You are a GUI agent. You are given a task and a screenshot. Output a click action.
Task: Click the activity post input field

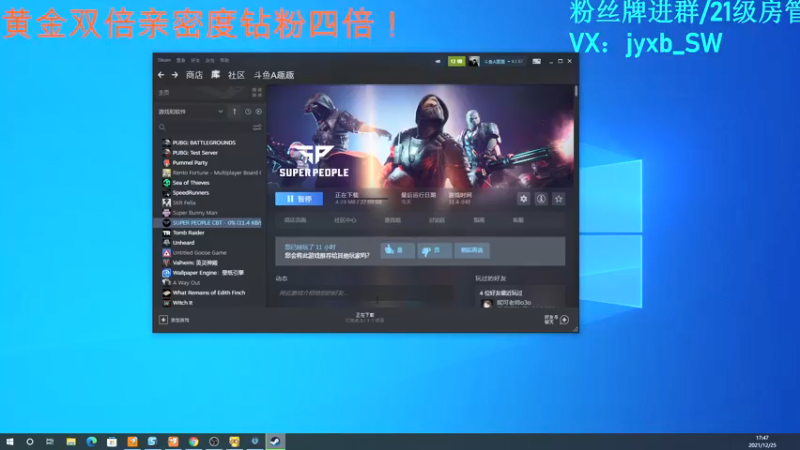tap(364, 293)
